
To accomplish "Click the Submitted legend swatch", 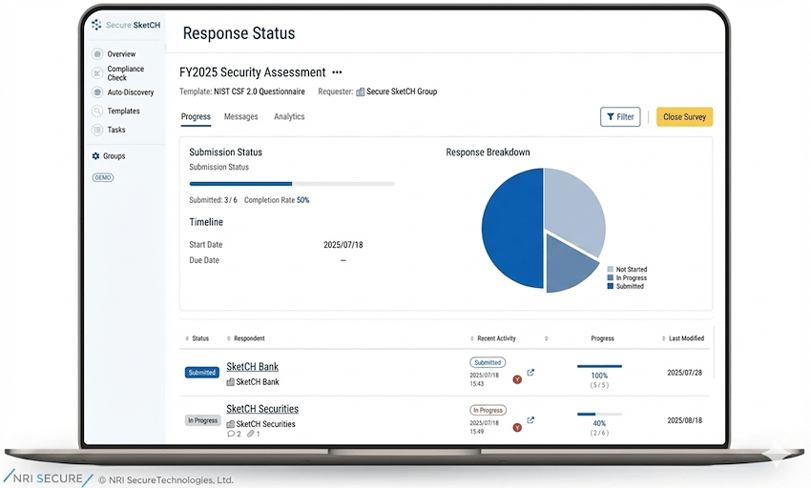I will tap(610, 286).
